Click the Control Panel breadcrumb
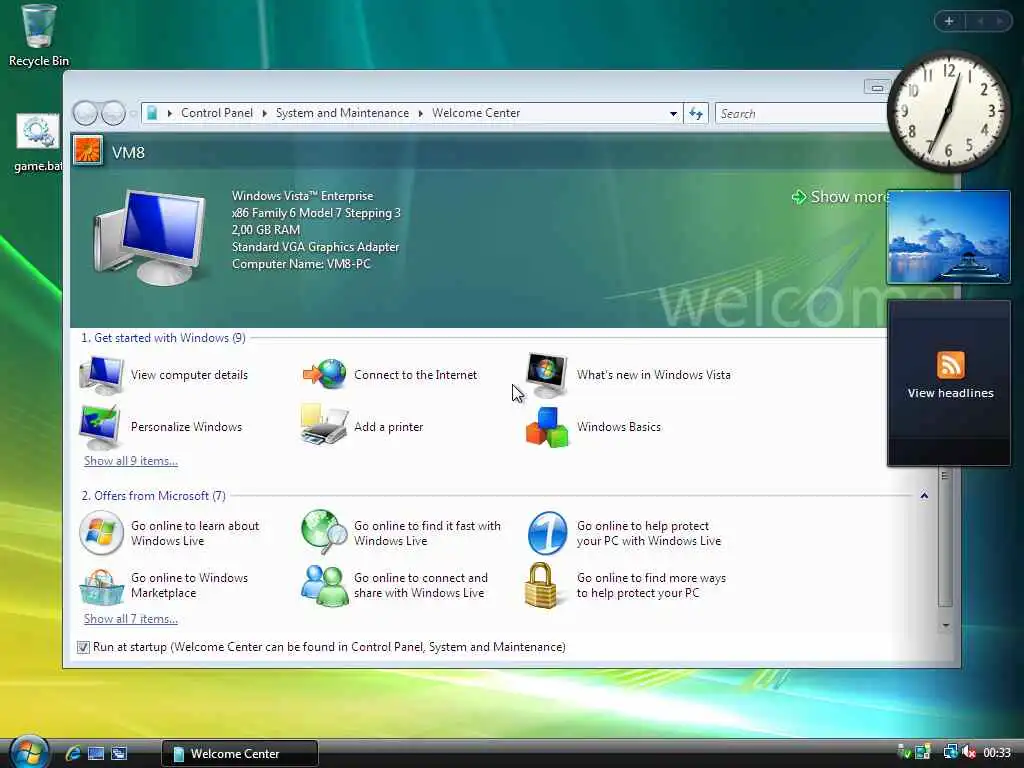 coord(217,113)
